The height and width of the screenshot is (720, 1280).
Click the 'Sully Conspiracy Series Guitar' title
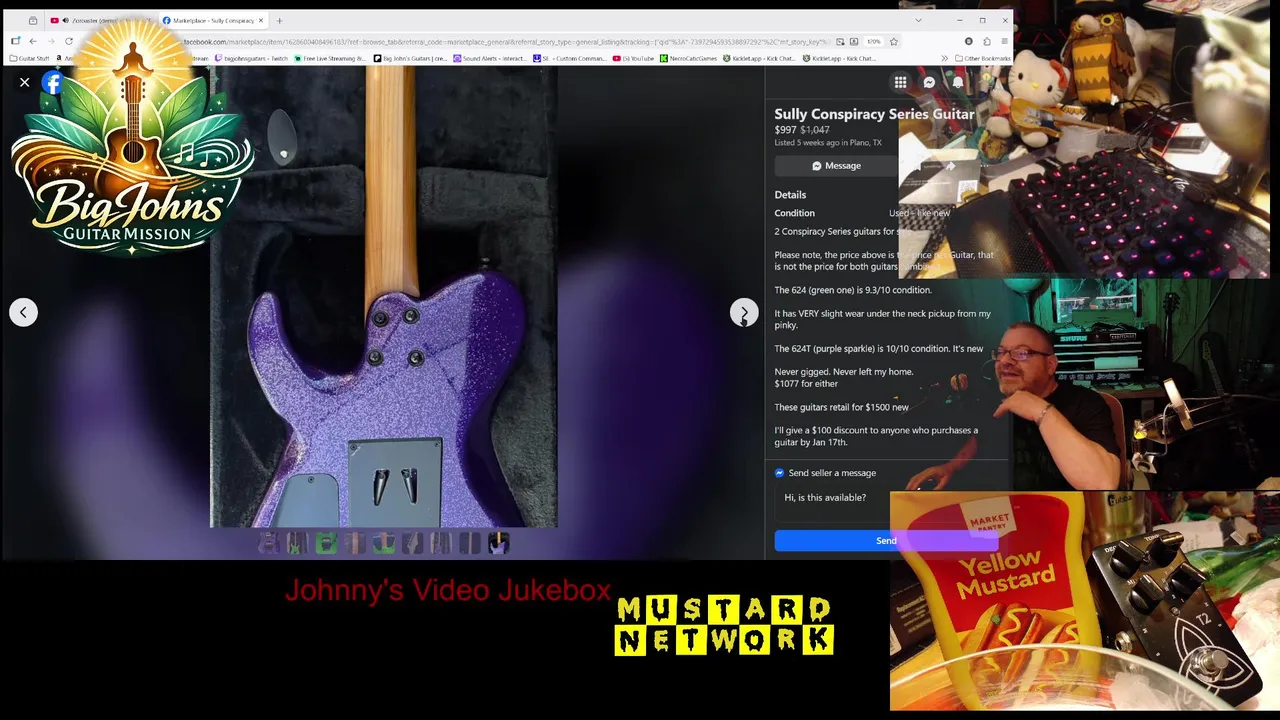click(874, 114)
